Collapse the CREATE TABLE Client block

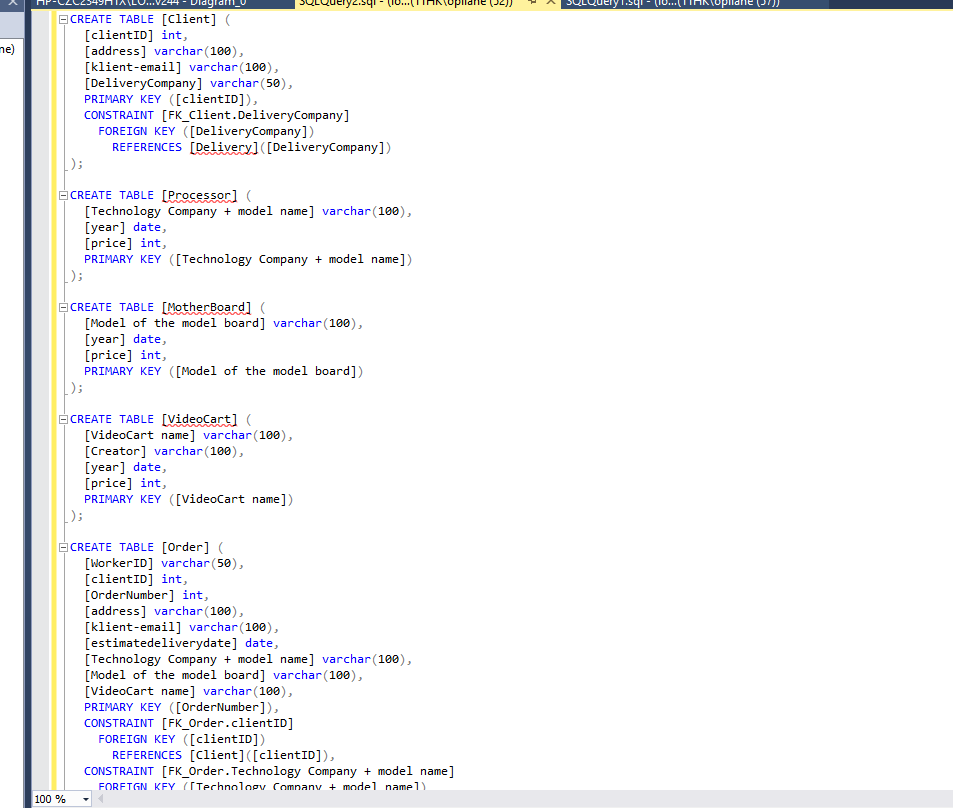[x=64, y=19]
